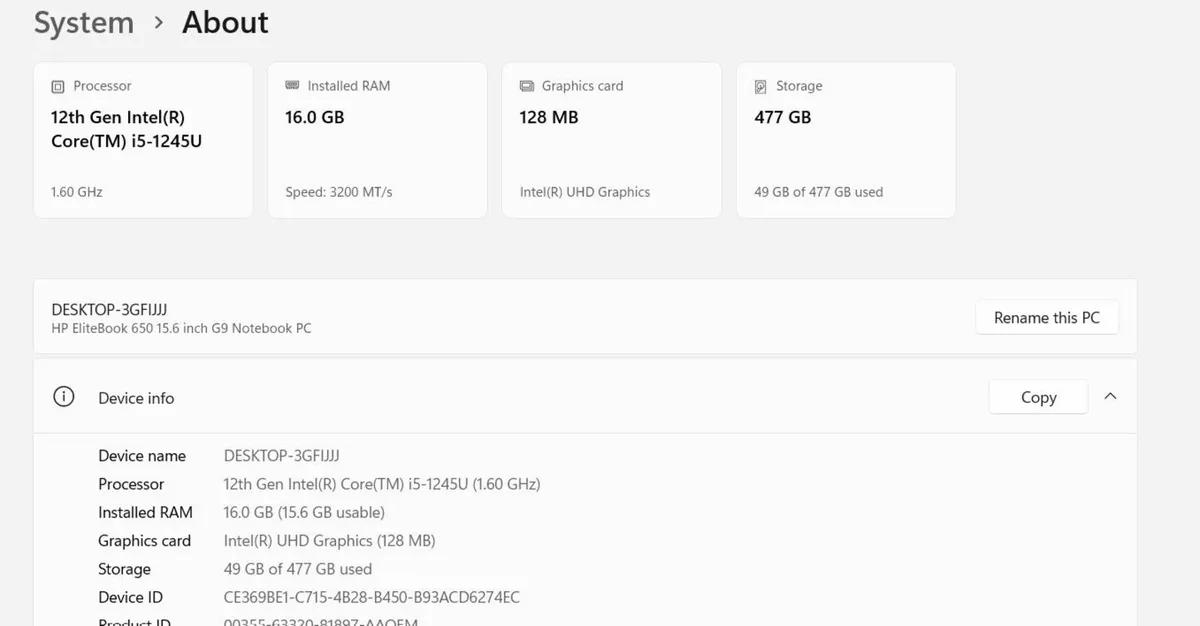The image size is (1200, 626).
Task: Rename this PC
Action: point(1046,318)
